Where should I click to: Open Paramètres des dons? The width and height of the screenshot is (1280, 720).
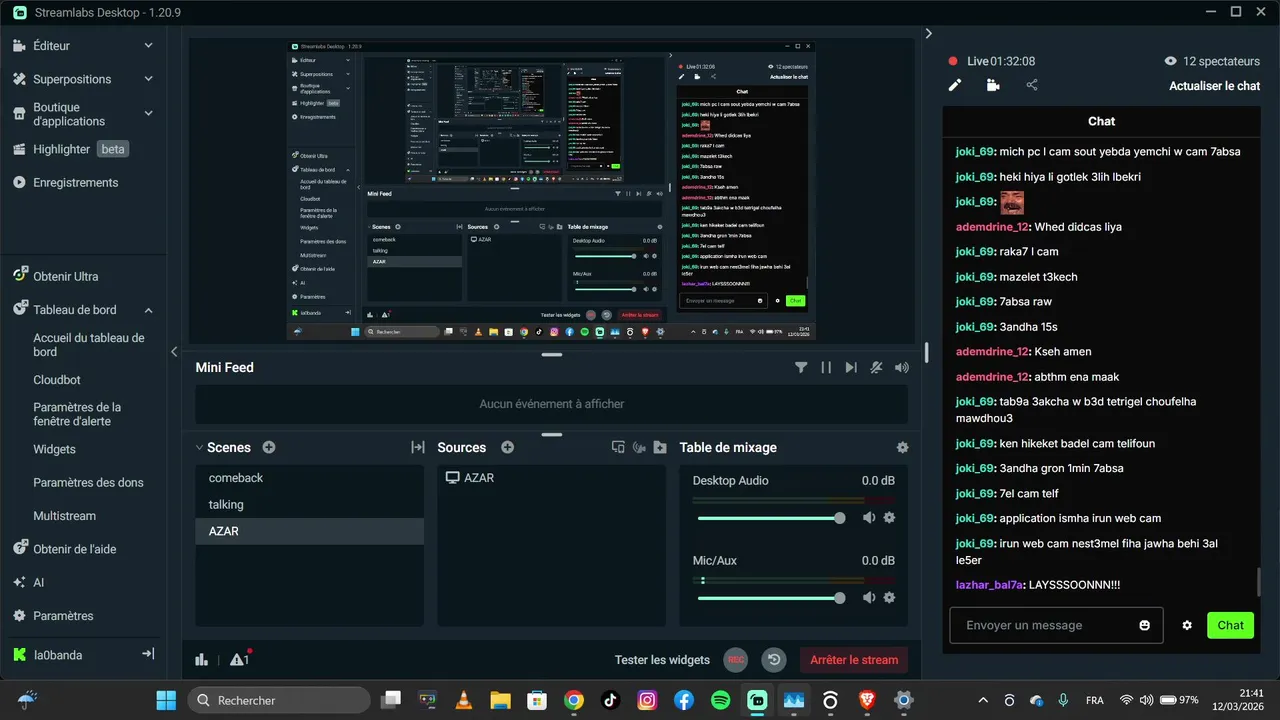pyautogui.click(x=88, y=482)
